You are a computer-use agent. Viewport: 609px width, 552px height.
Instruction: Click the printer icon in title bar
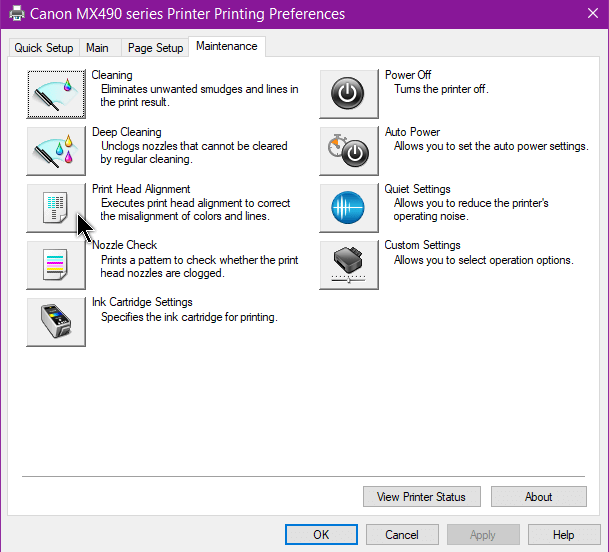tap(17, 14)
